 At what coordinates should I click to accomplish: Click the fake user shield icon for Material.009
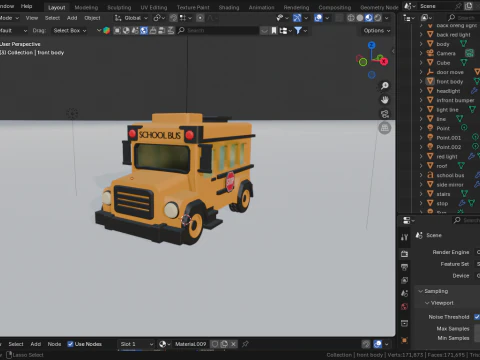pyautogui.click(x=215, y=344)
